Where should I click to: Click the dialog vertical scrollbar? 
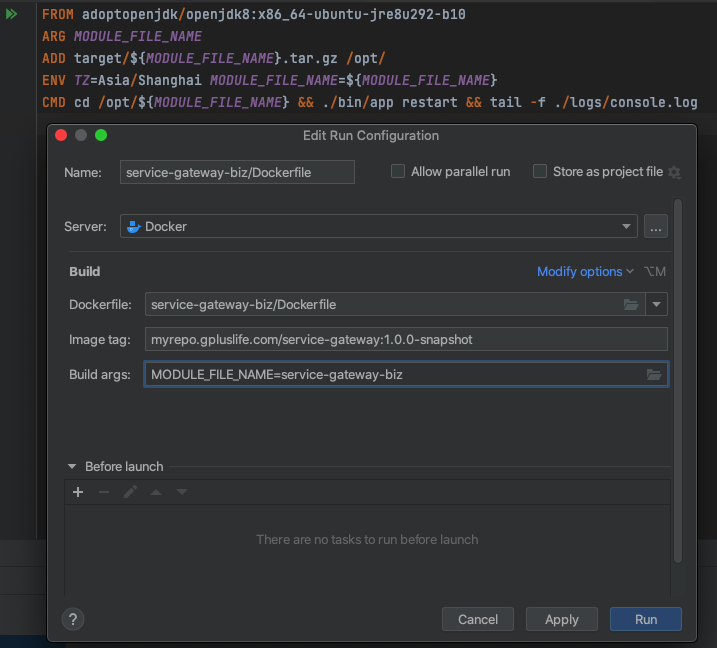pyautogui.click(x=678, y=380)
